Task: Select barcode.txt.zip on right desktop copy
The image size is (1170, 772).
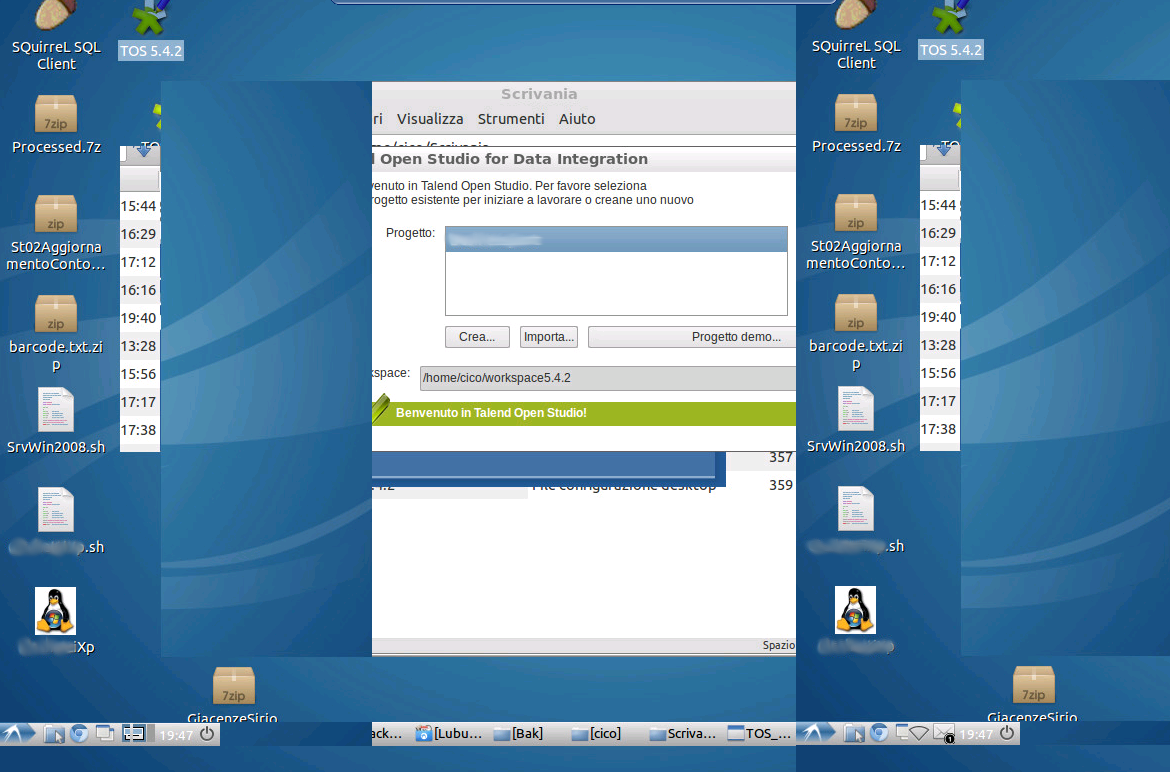Action: coord(856,333)
